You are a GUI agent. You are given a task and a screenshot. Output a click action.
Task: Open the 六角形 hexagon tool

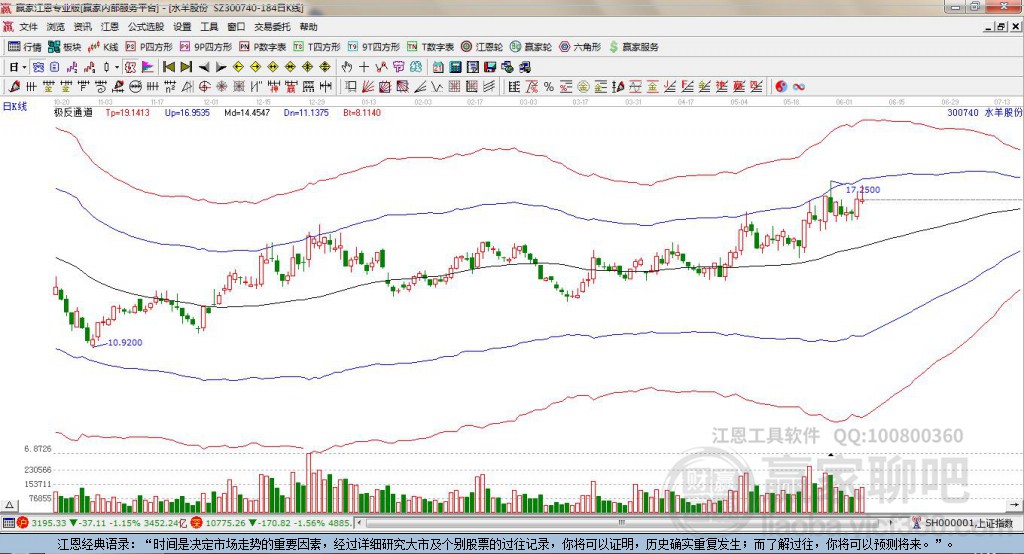(x=580, y=47)
